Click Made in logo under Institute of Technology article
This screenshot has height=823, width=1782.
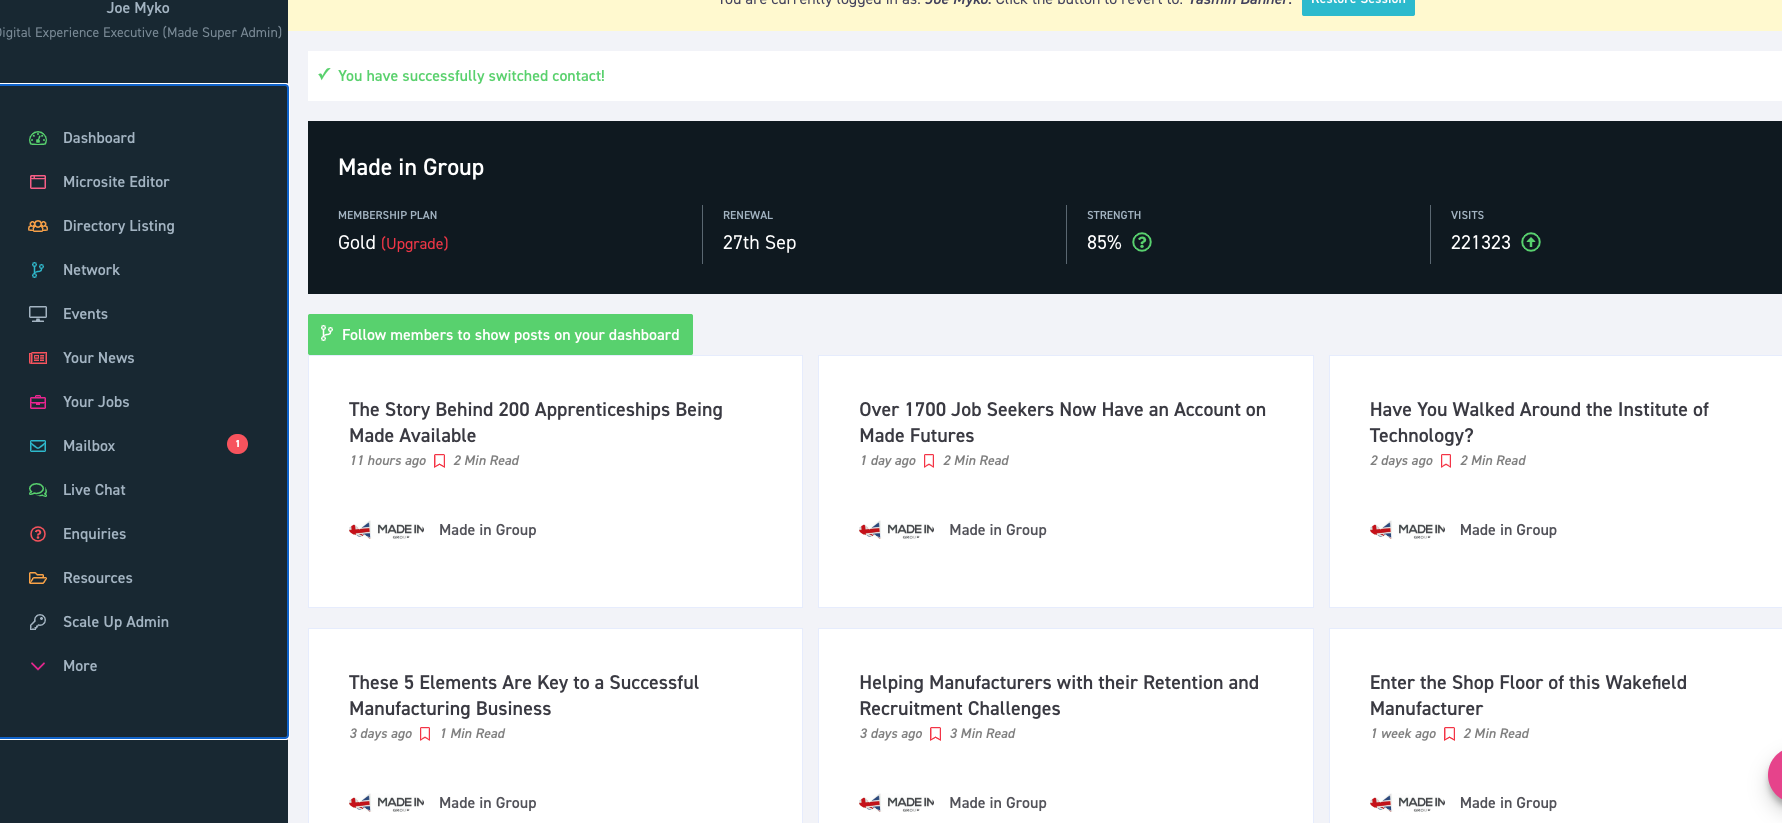(1408, 530)
